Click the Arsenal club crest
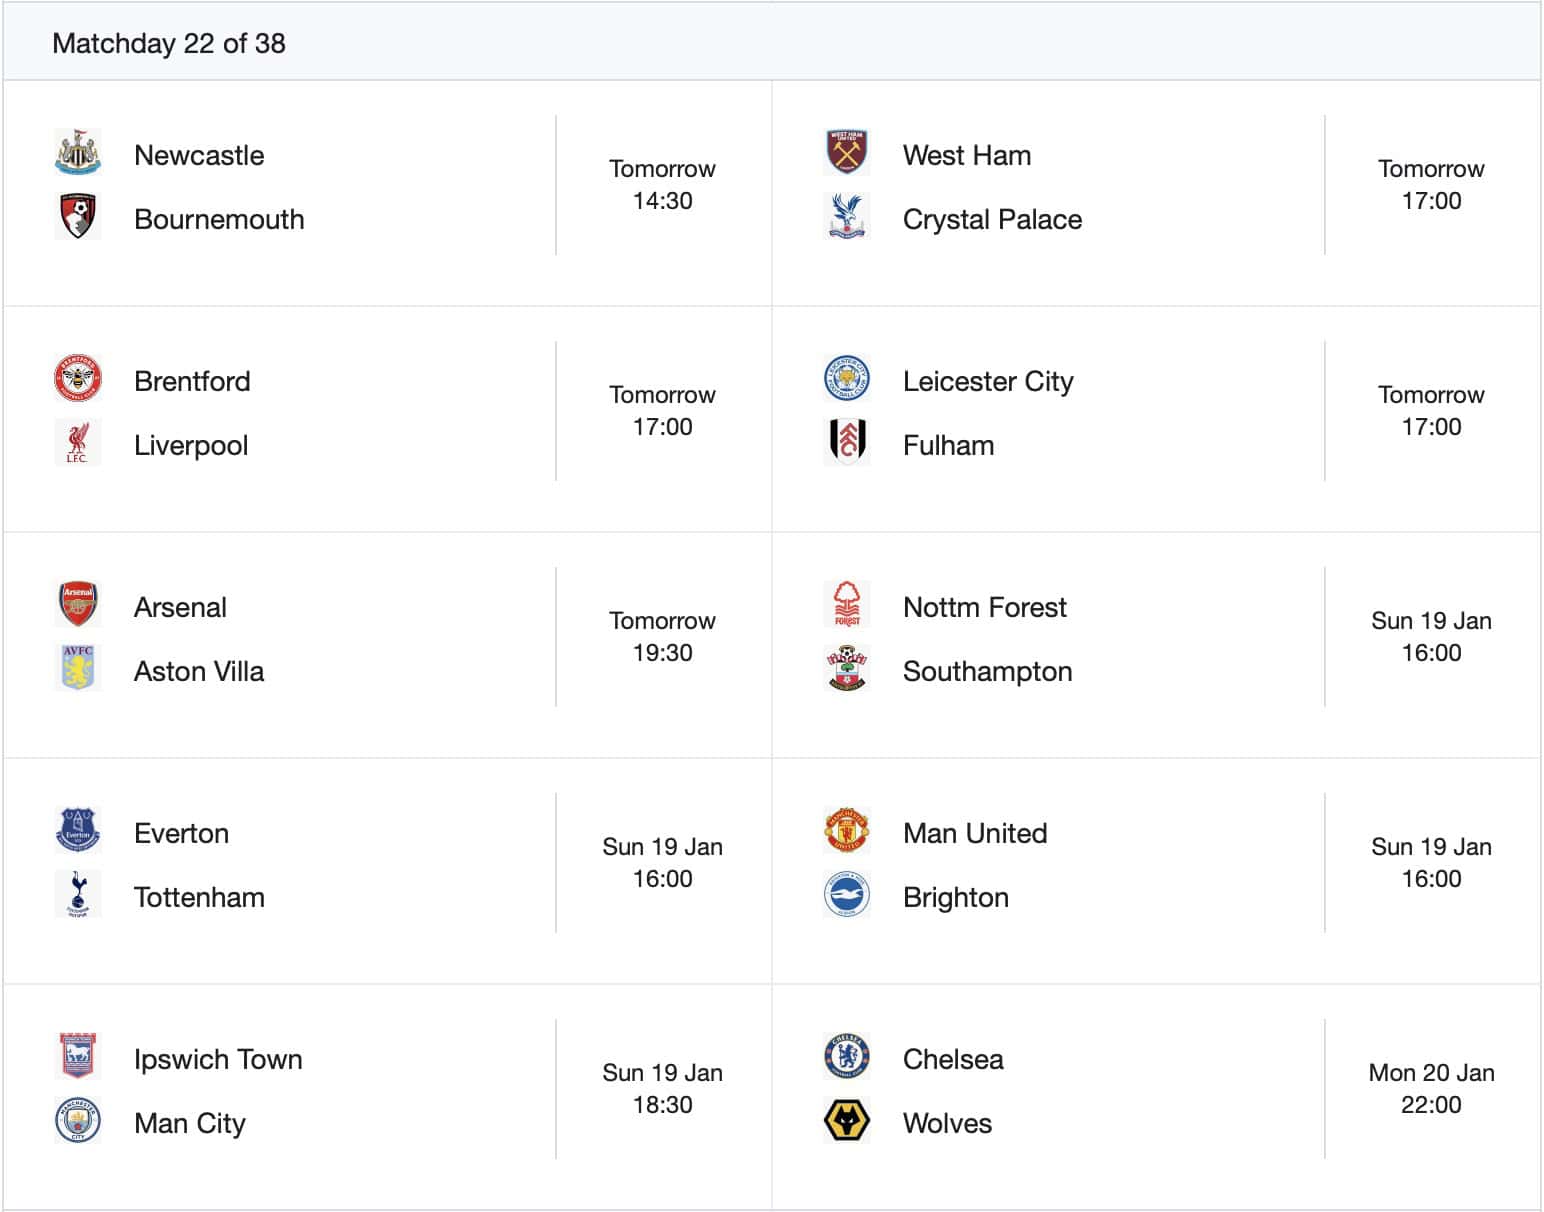Image resolution: width=1544 pixels, height=1212 pixels. 77,605
